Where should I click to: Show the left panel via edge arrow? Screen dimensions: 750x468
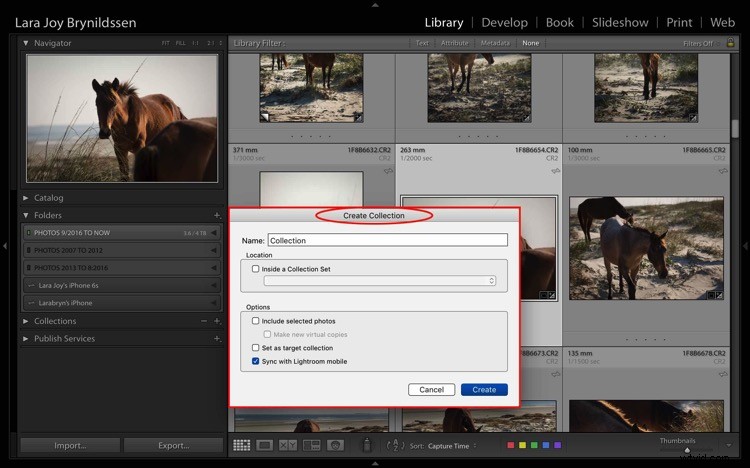coord(5,246)
